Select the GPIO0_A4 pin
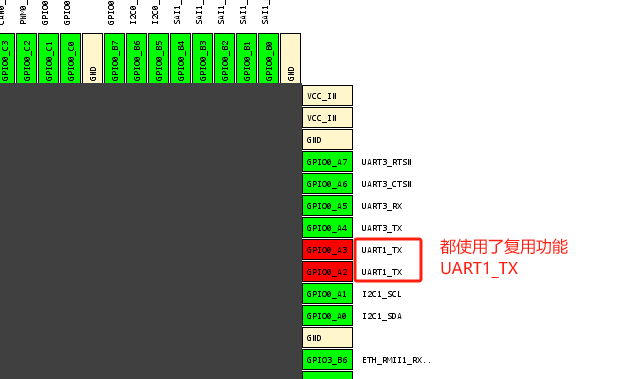 pos(327,228)
